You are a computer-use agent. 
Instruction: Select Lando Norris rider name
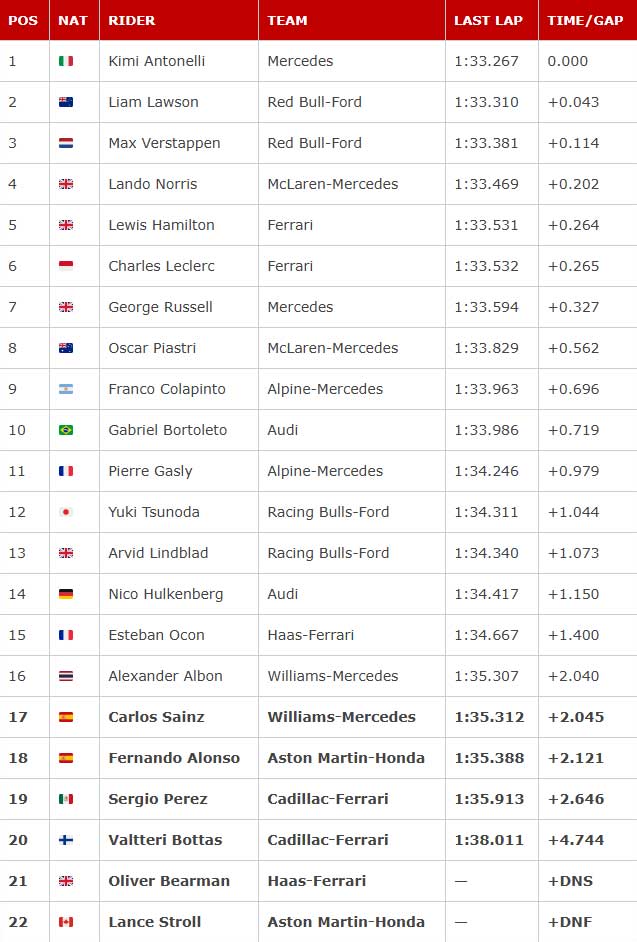click(x=153, y=184)
